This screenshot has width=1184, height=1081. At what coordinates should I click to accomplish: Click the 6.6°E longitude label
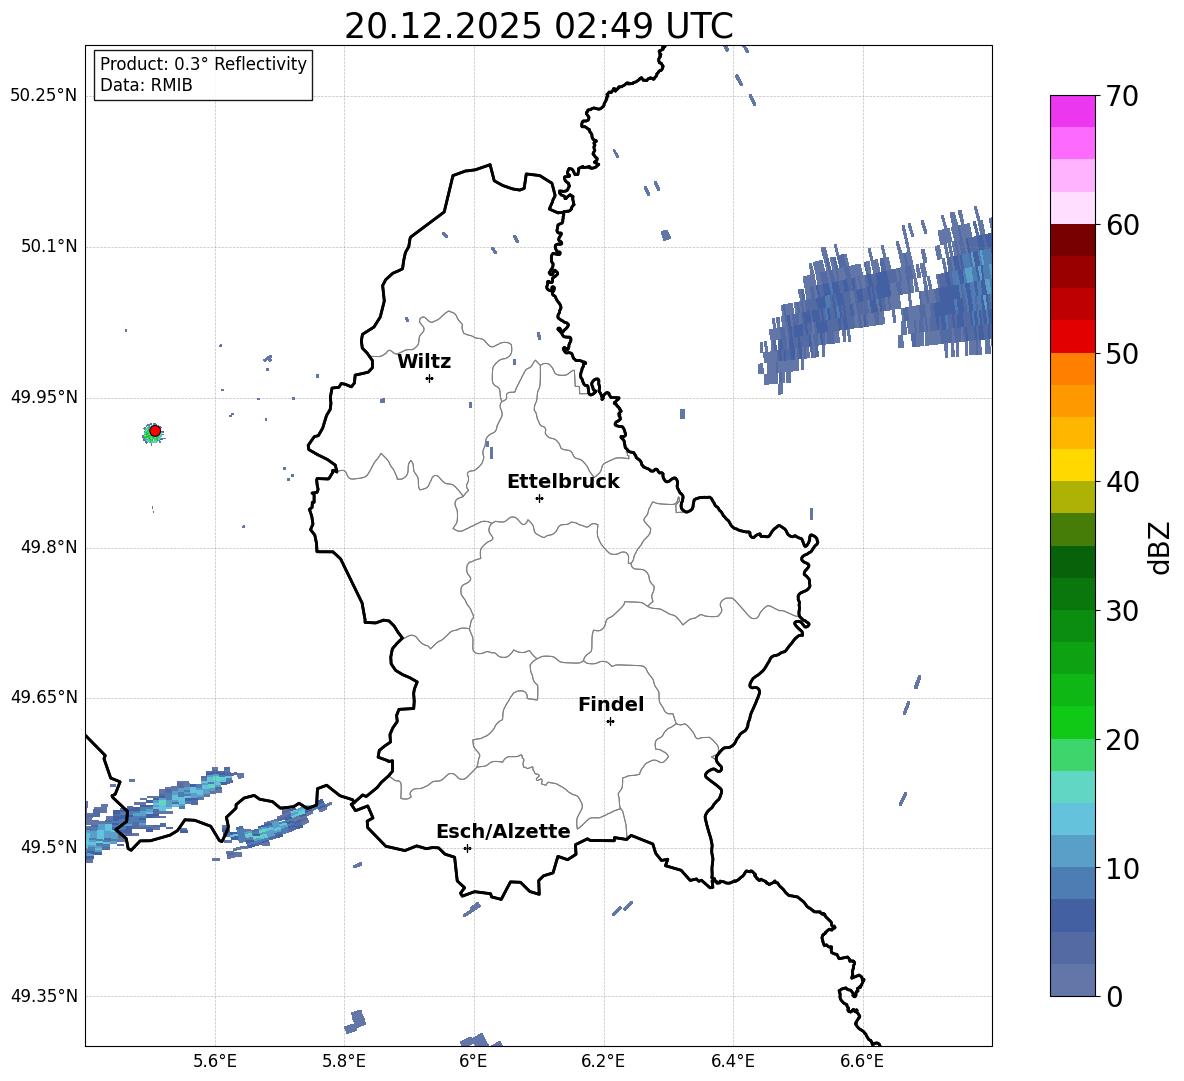point(862,1062)
